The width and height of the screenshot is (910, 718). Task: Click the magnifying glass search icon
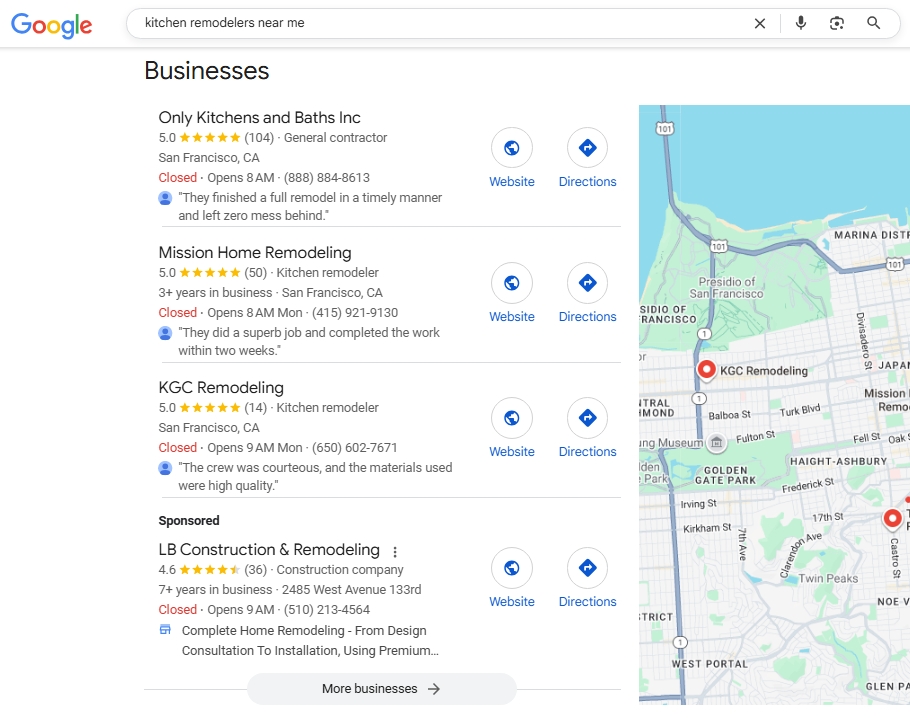click(873, 23)
